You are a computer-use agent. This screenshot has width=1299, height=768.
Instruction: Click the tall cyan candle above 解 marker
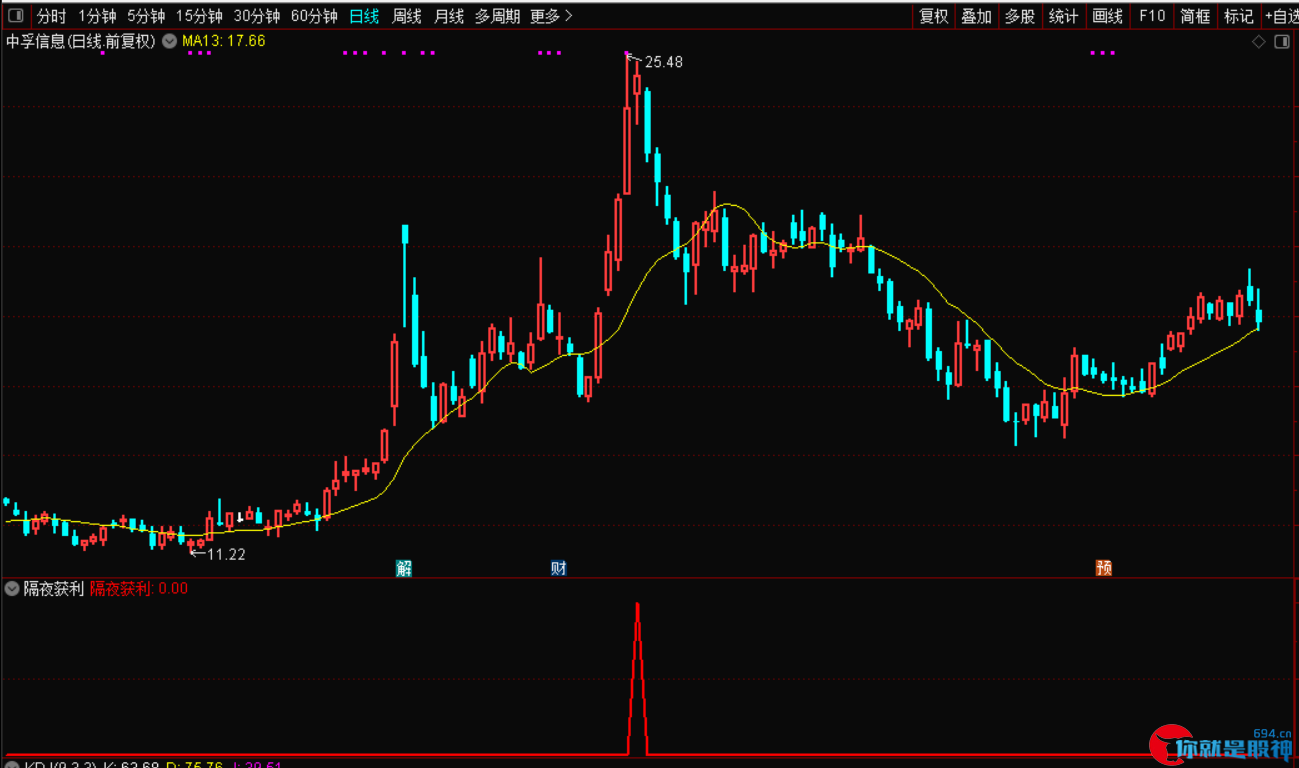coord(405,275)
